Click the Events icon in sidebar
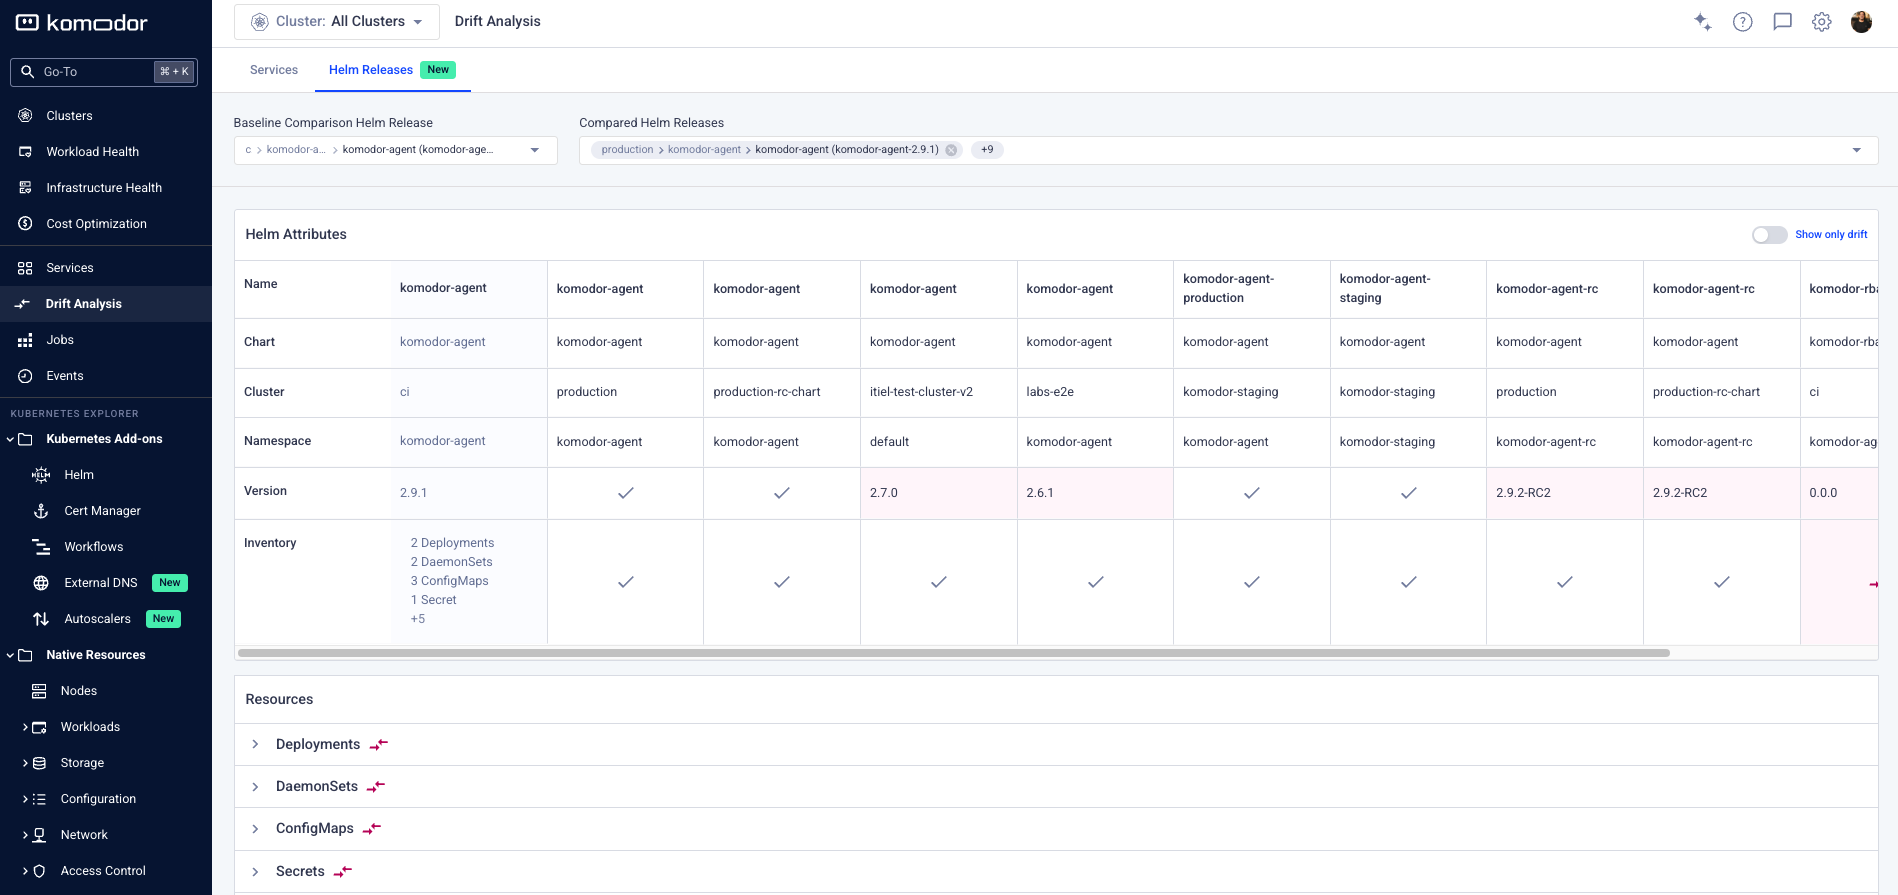Image resolution: width=1898 pixels, height=895 pixels. pyautogui.click(x=26, y=376)
